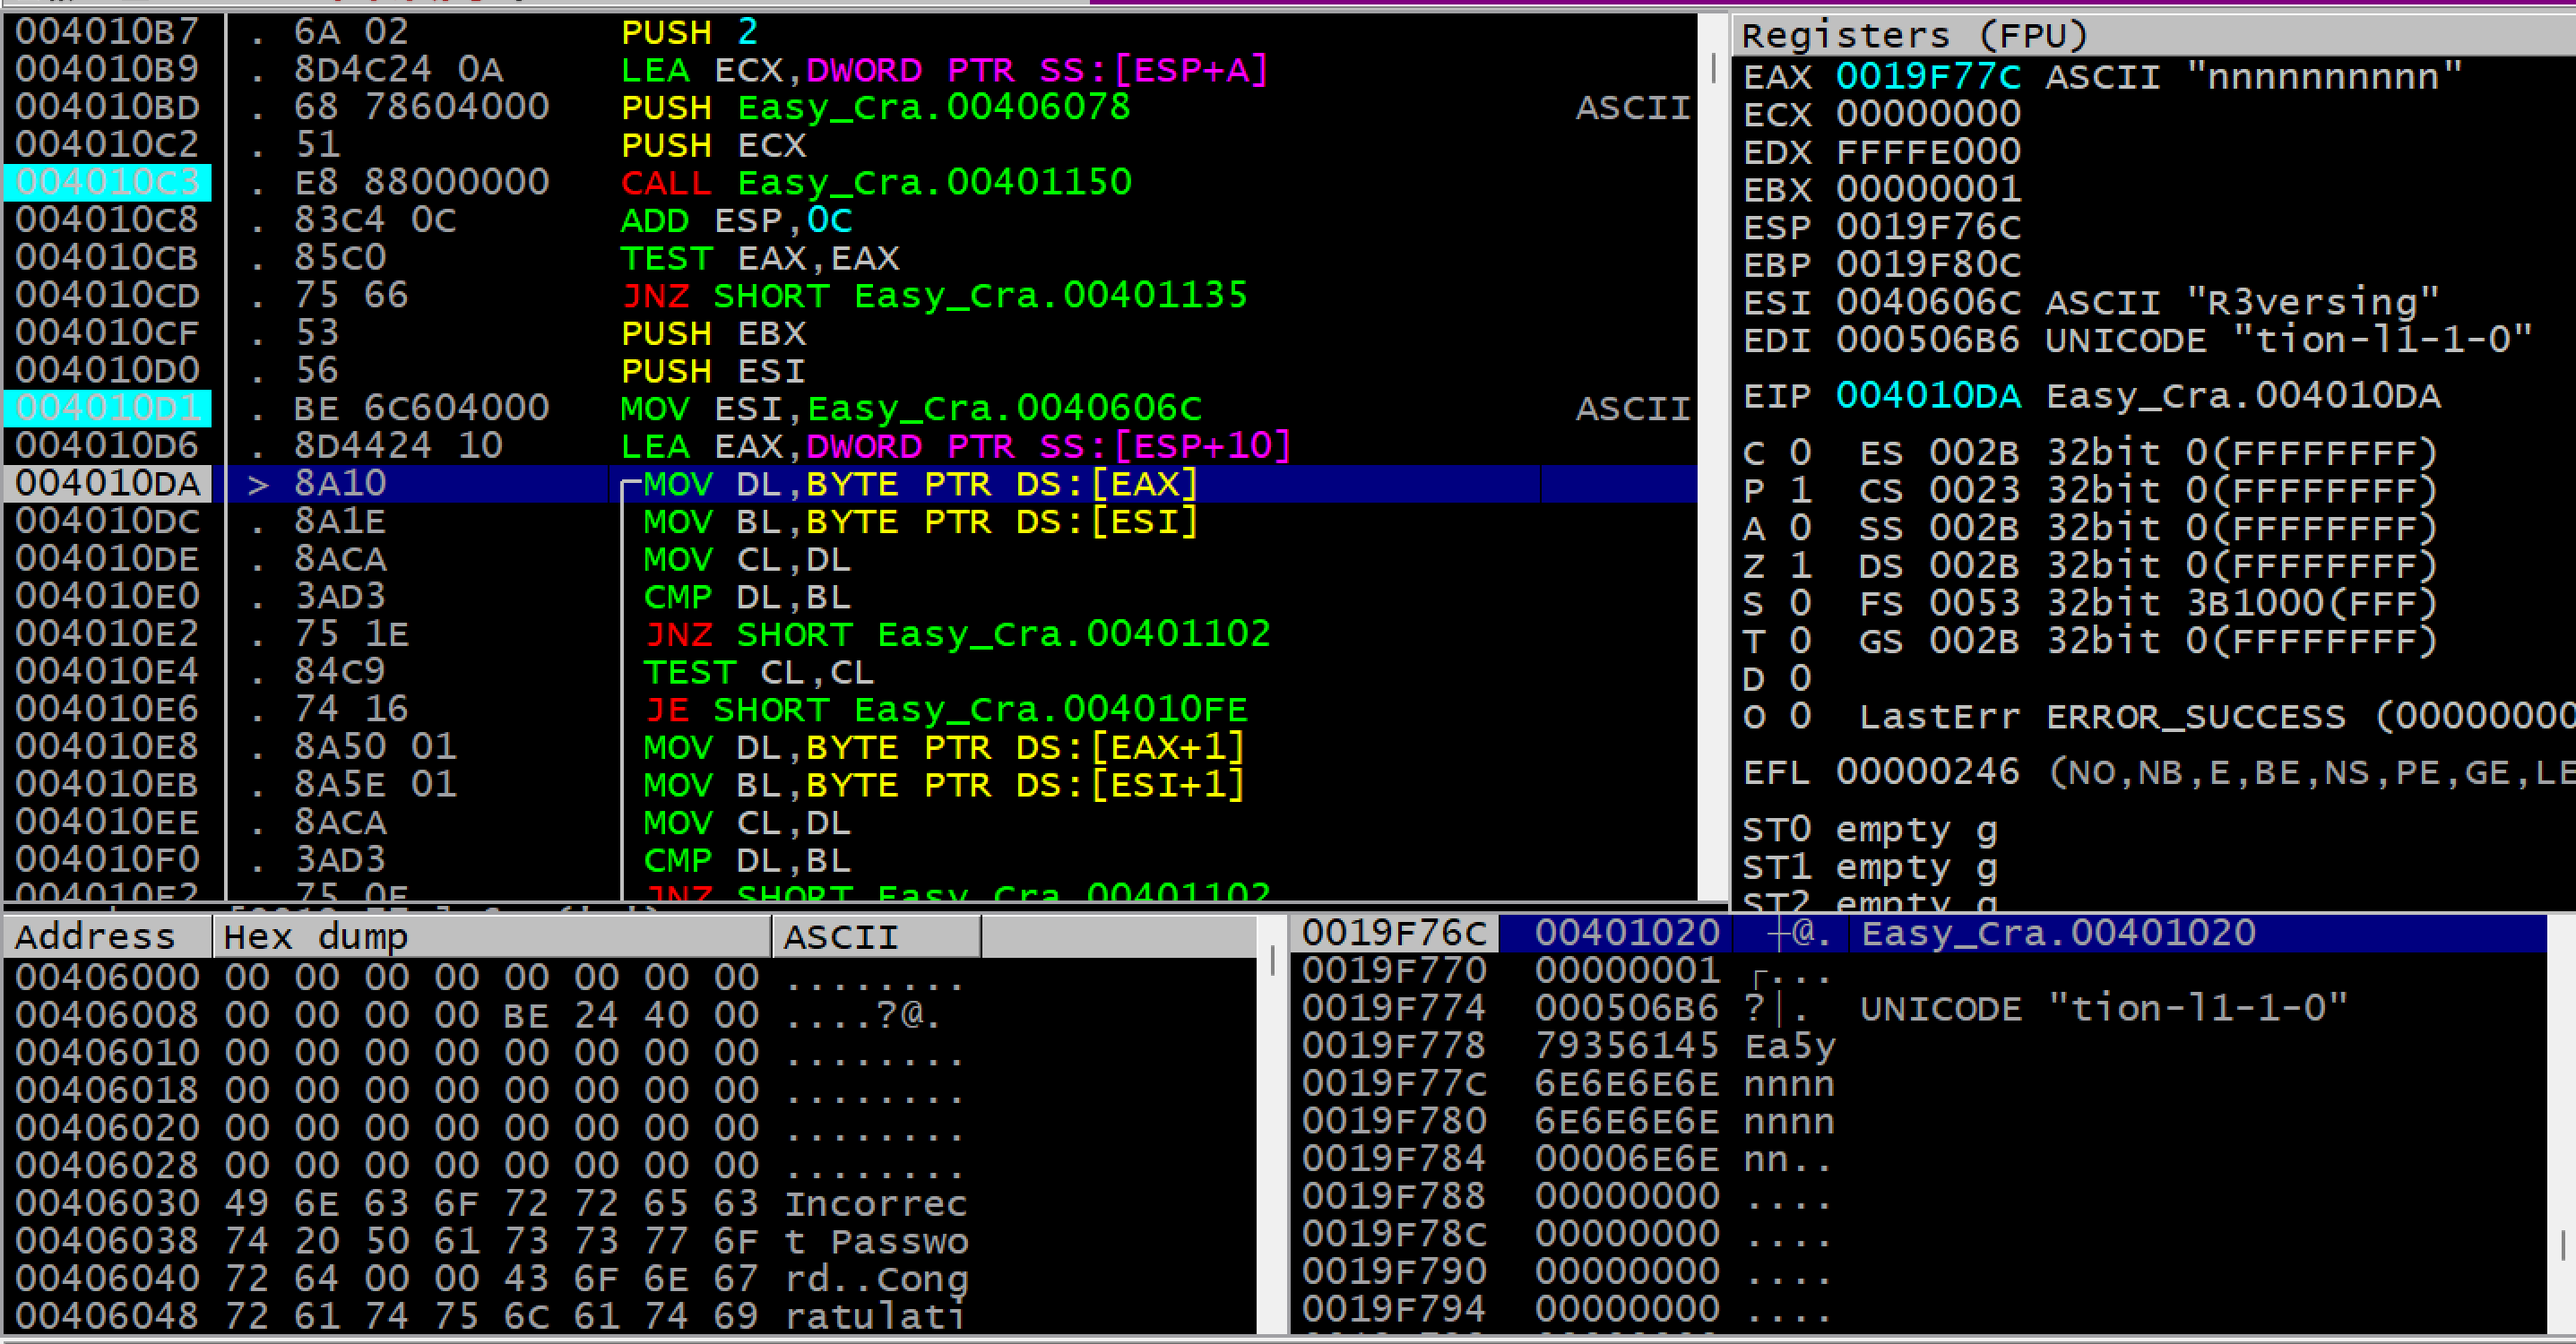
Task: Select the CALL Easy_Cra.00401150 instruction line
Action: tap(875, 183)
